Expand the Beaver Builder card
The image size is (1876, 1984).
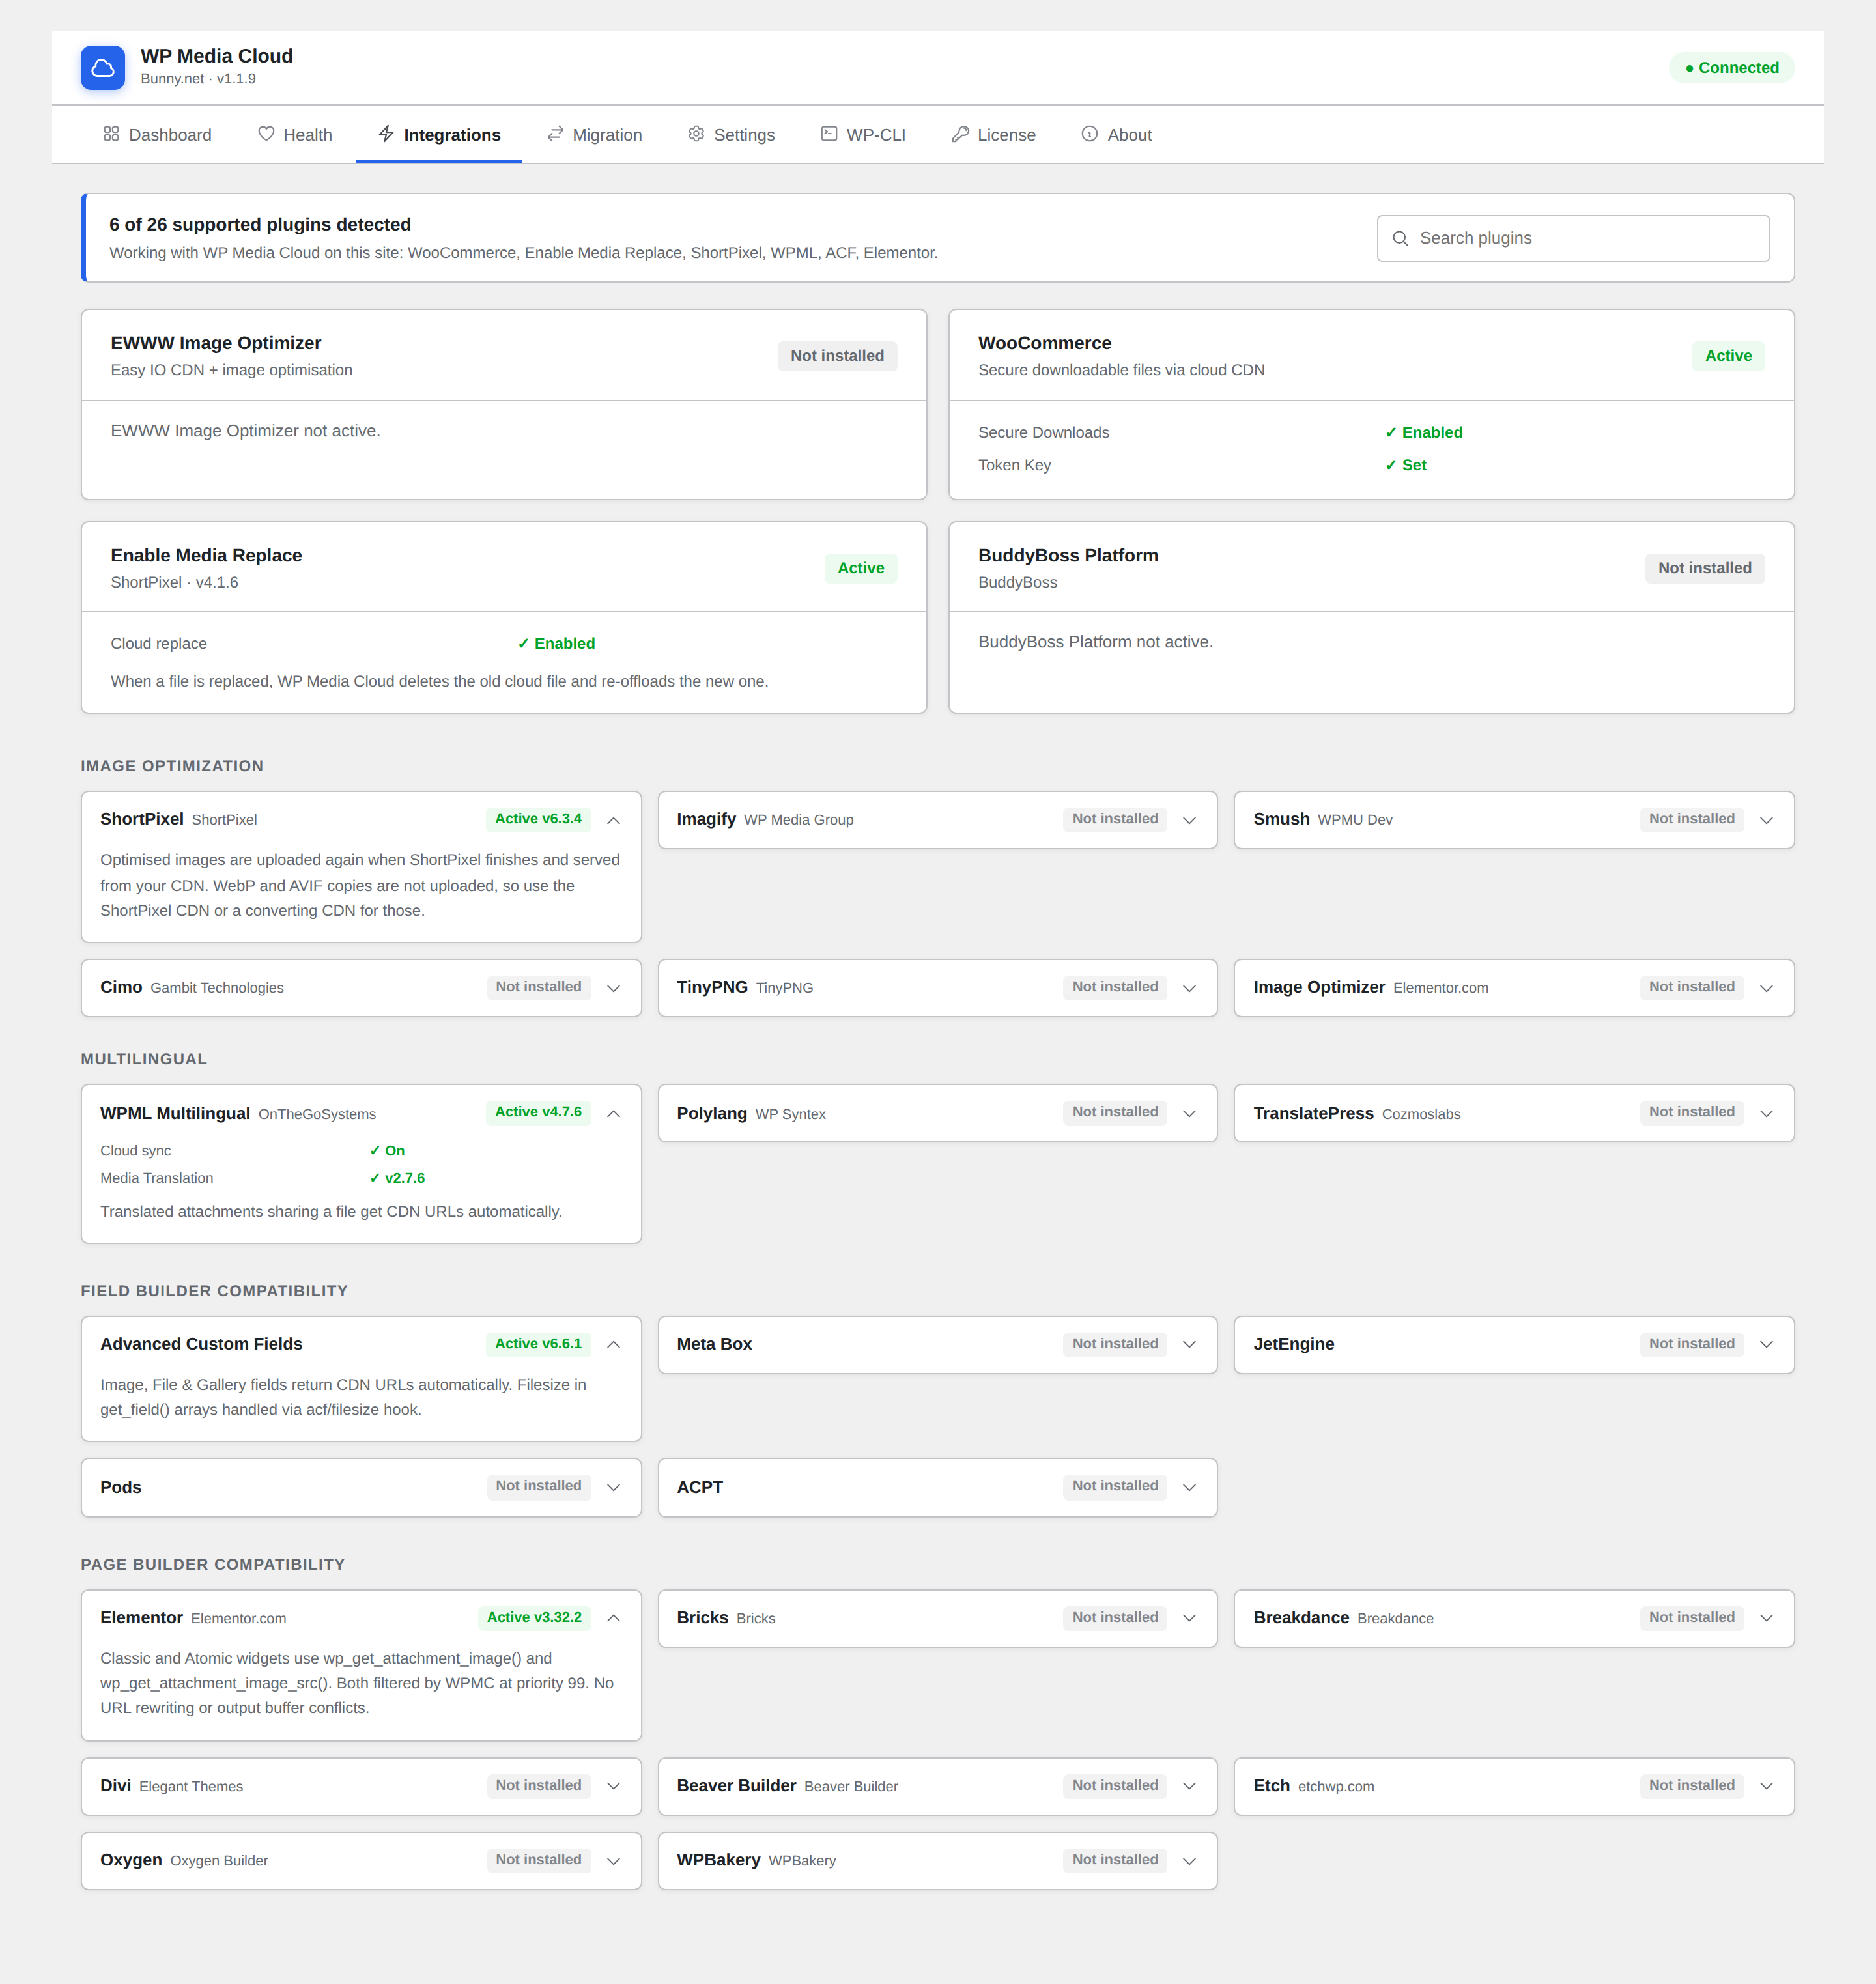point(1189,1786)
